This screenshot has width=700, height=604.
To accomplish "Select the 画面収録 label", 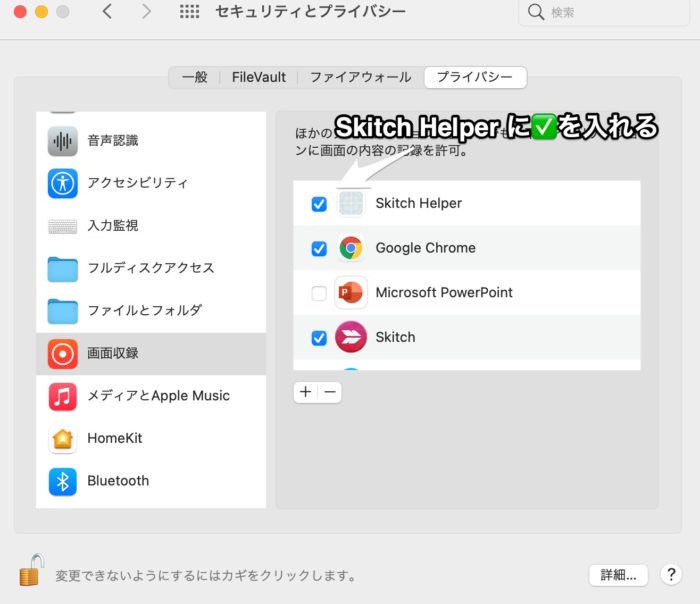I will coord(113,353).
